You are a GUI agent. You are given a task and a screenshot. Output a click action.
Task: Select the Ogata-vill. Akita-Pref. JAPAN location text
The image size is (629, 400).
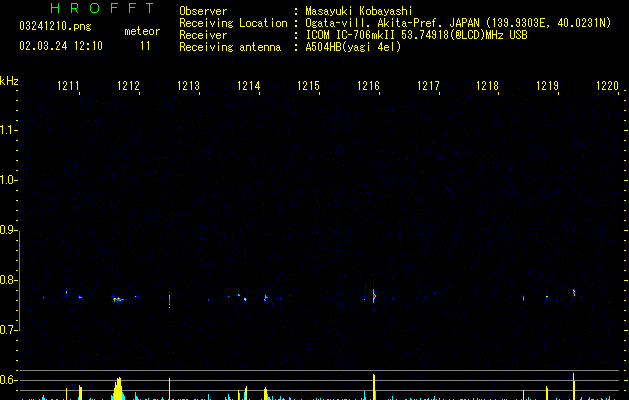pyautogui.click(x=458, y=23)
